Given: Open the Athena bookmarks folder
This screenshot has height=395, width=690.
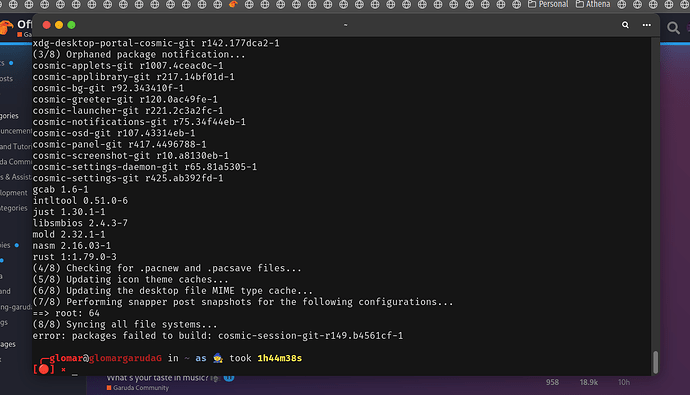Looking at the screenshot, I should [x=593, y=4].
